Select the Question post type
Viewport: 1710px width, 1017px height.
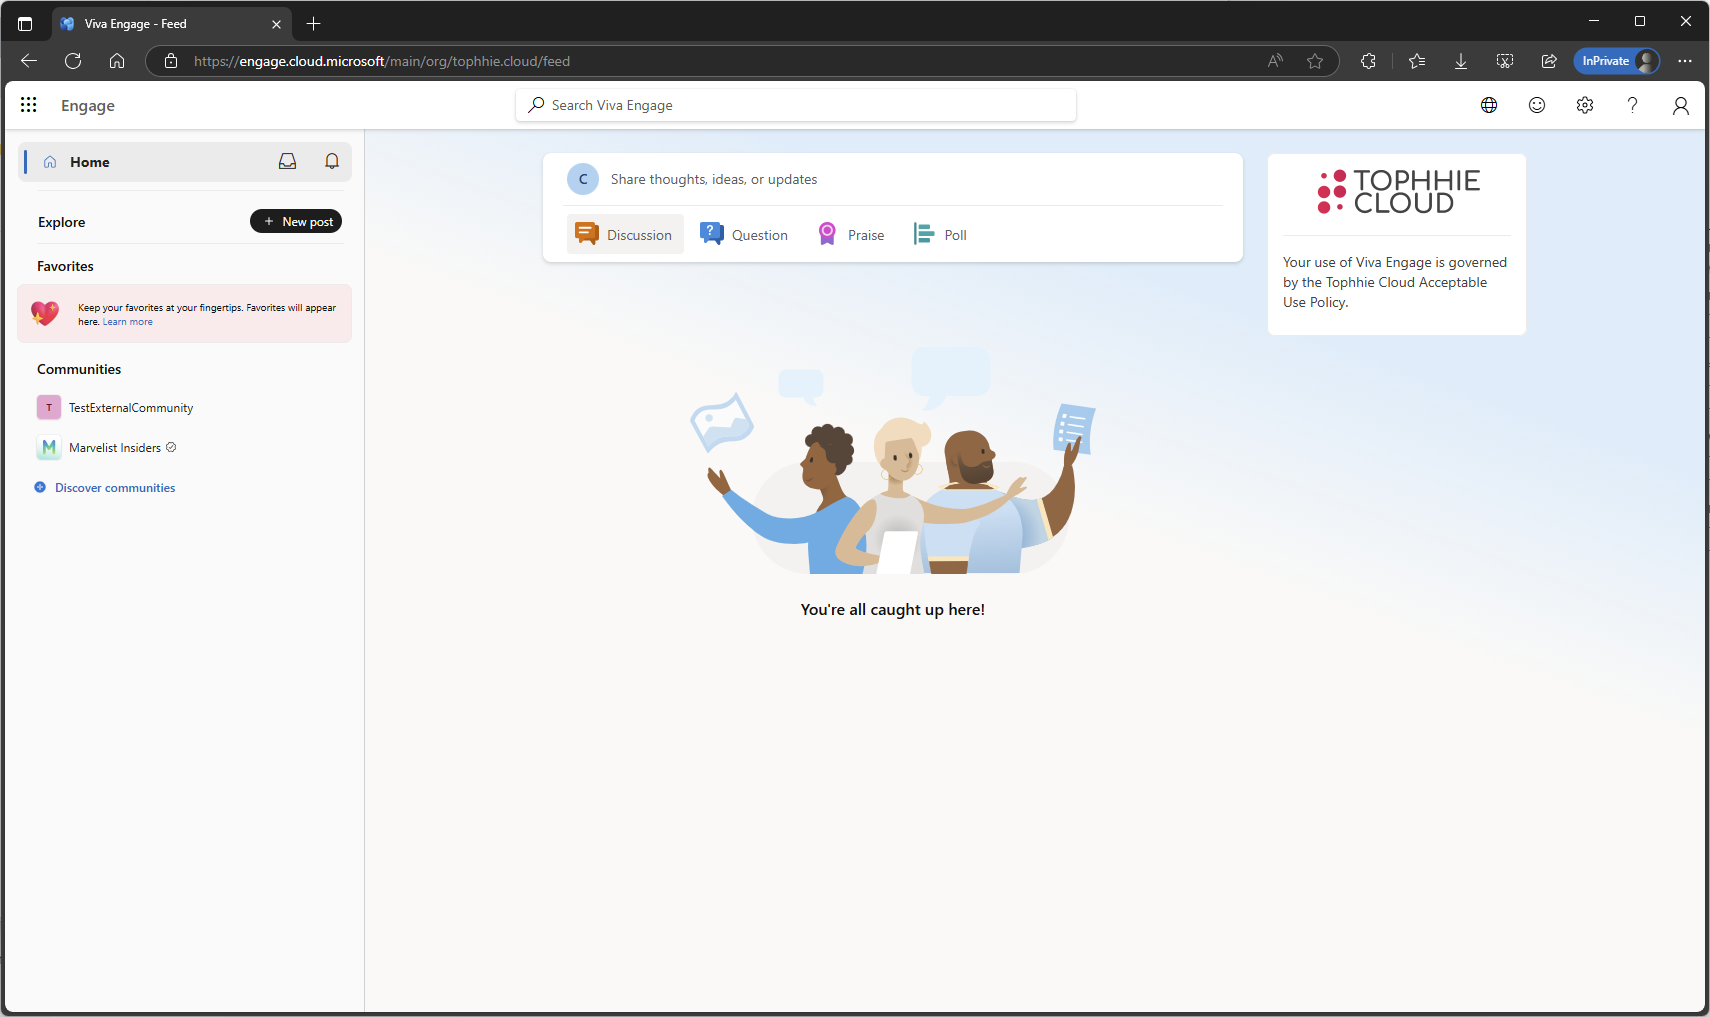[x=744, y=234]
